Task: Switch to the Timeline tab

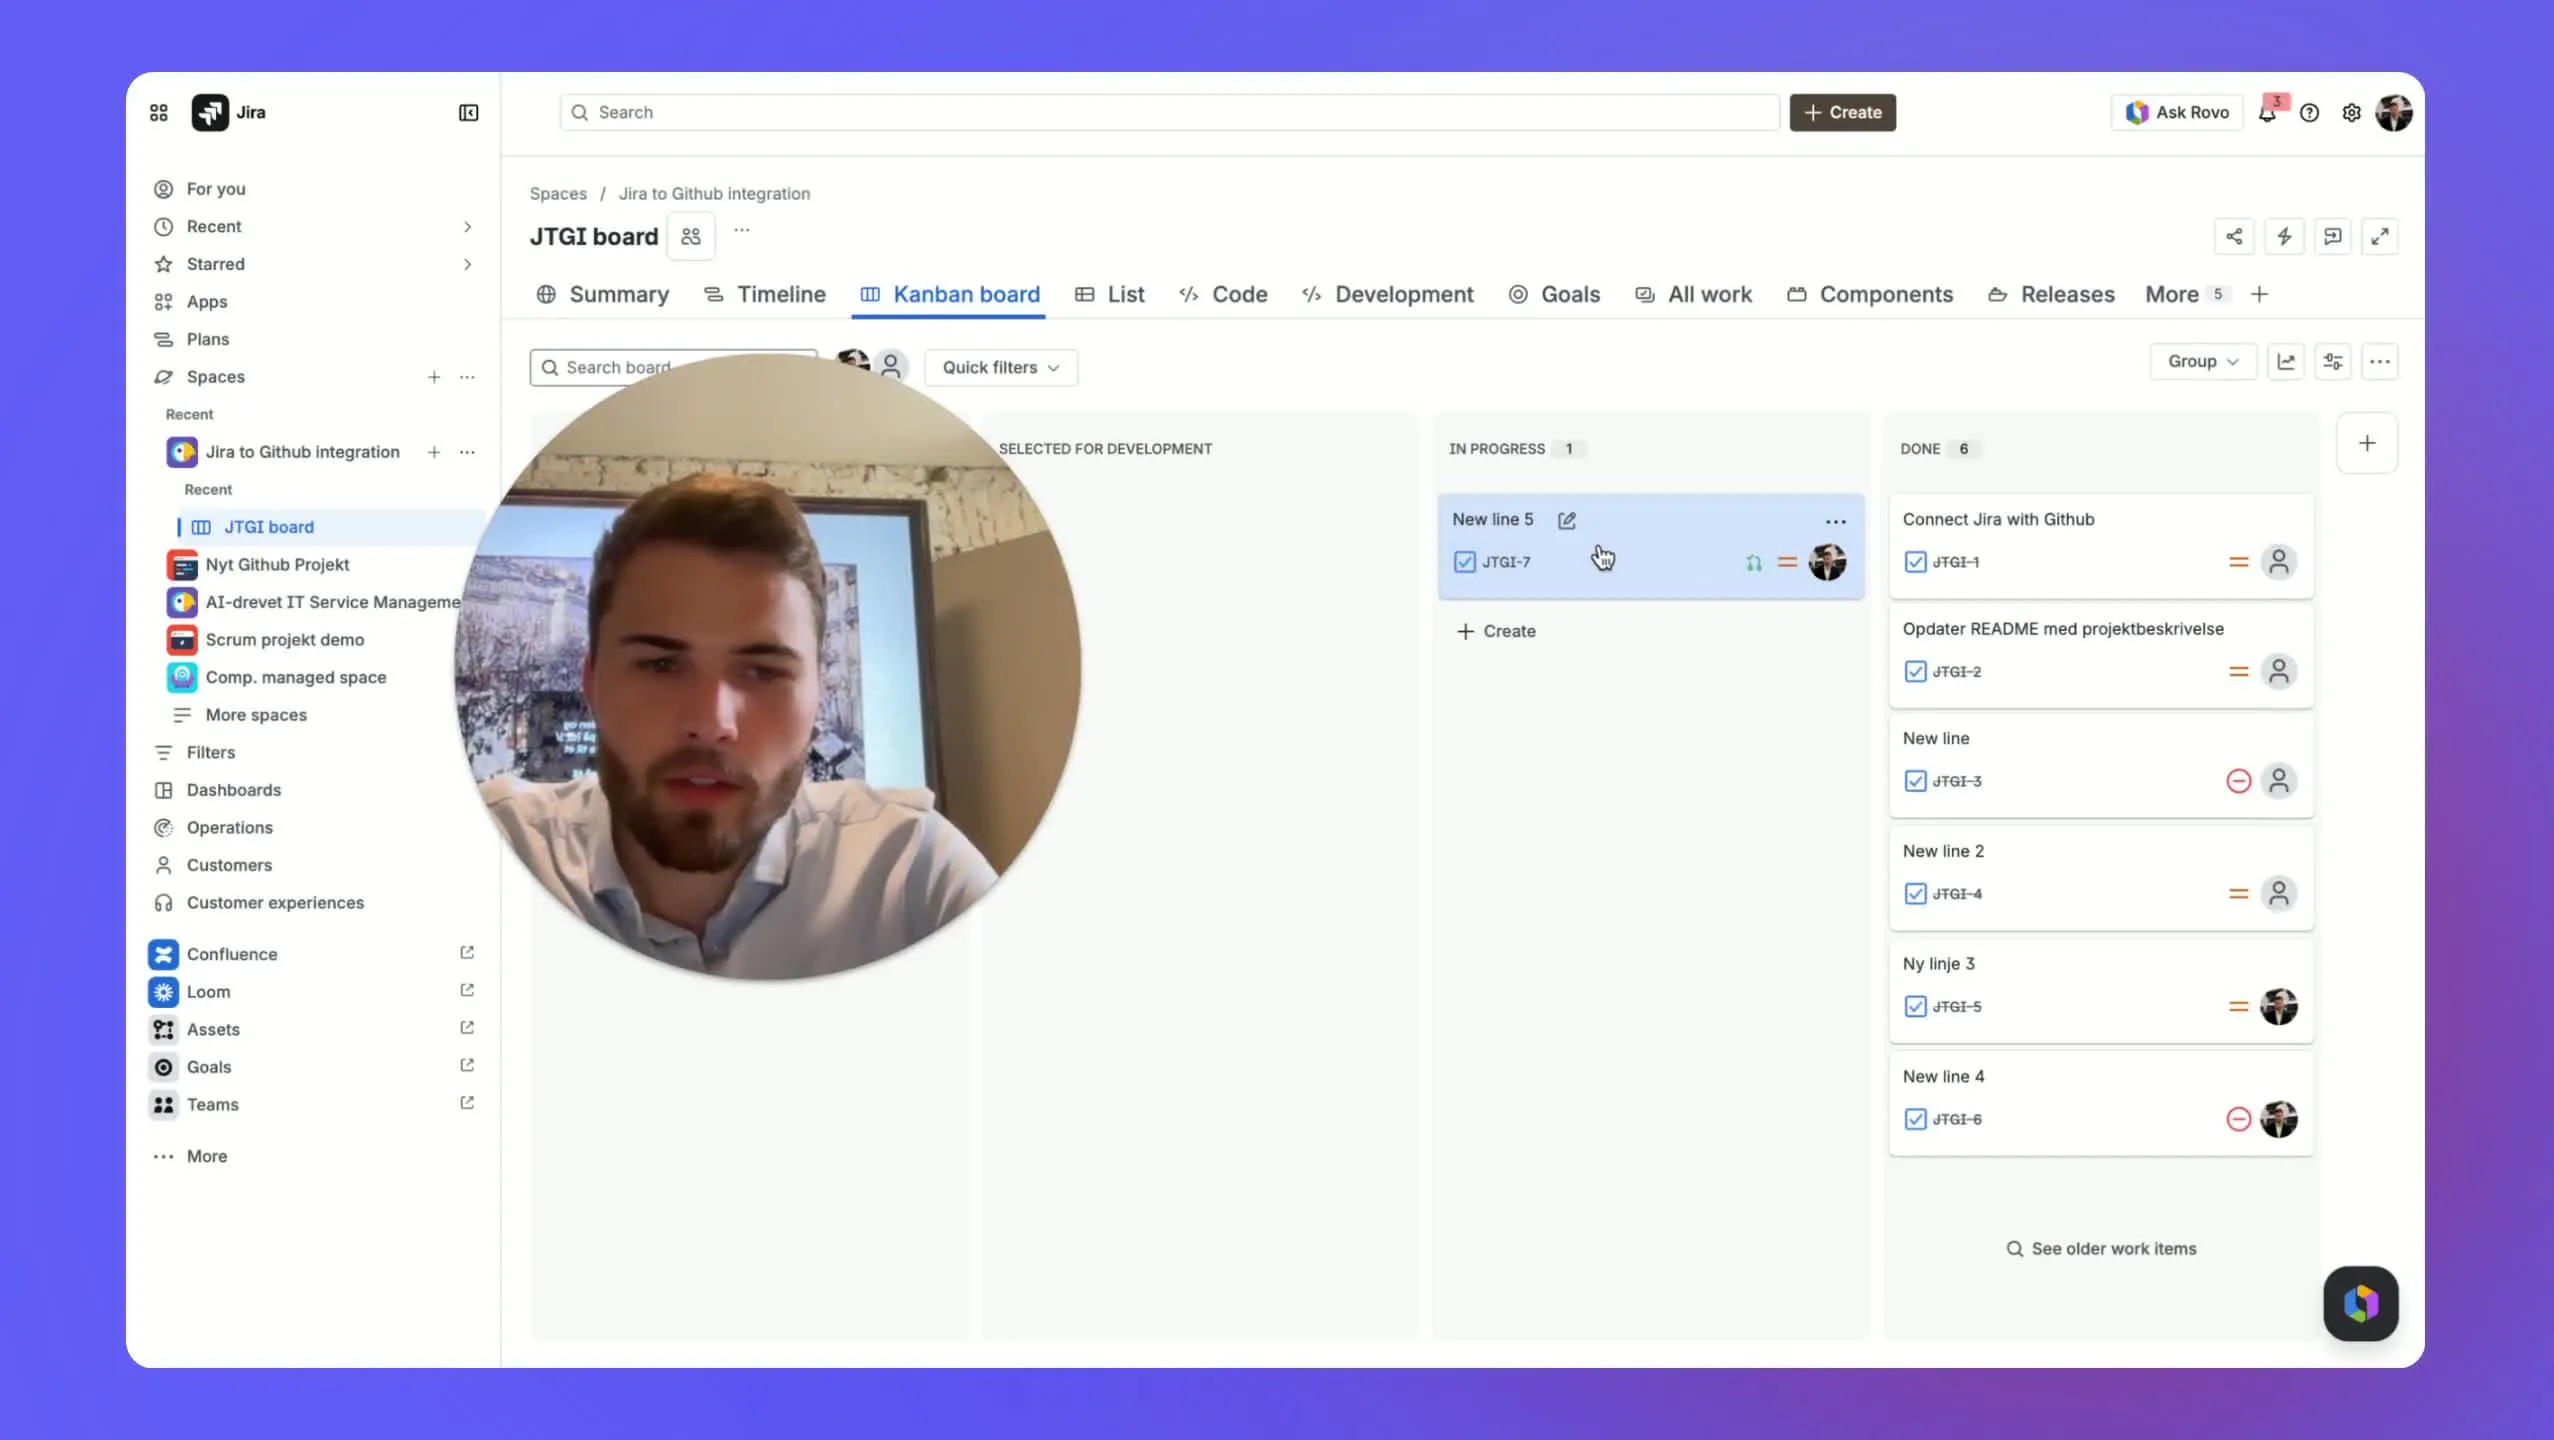Action: tap(765, 294)
